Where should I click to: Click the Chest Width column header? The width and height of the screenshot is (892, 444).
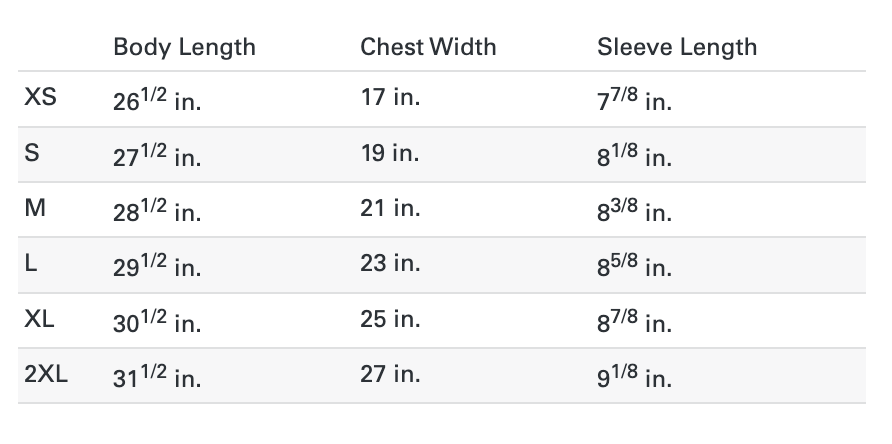(428, 47)
